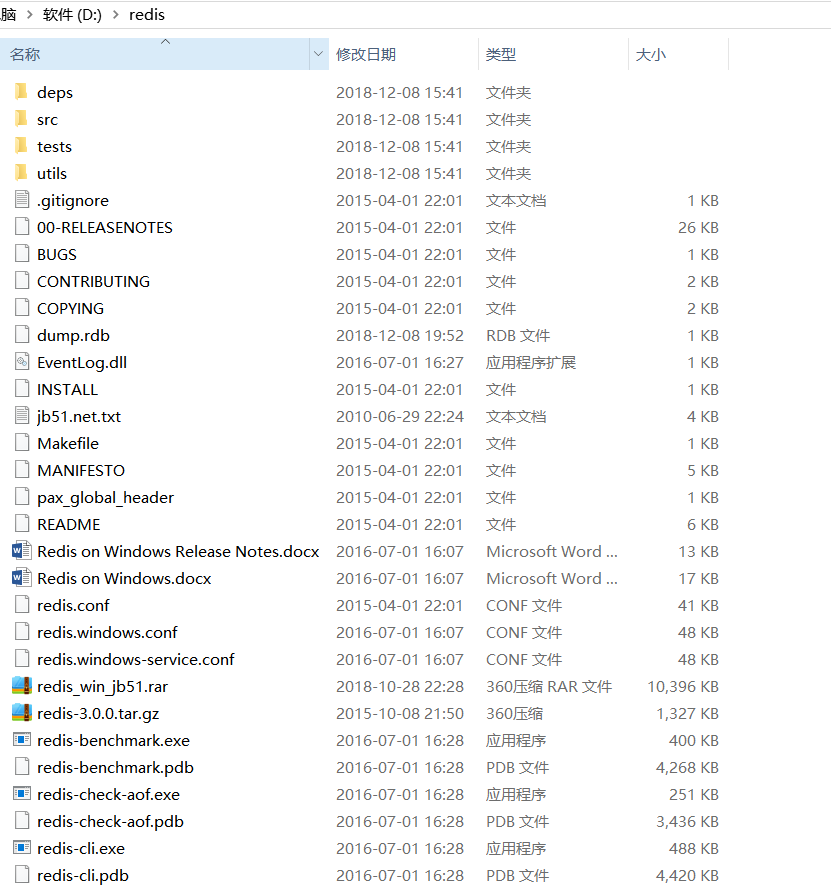The image size is (831, 890).
Task: Click the date 2015-10-08 21:50
Action: (400, 713)
